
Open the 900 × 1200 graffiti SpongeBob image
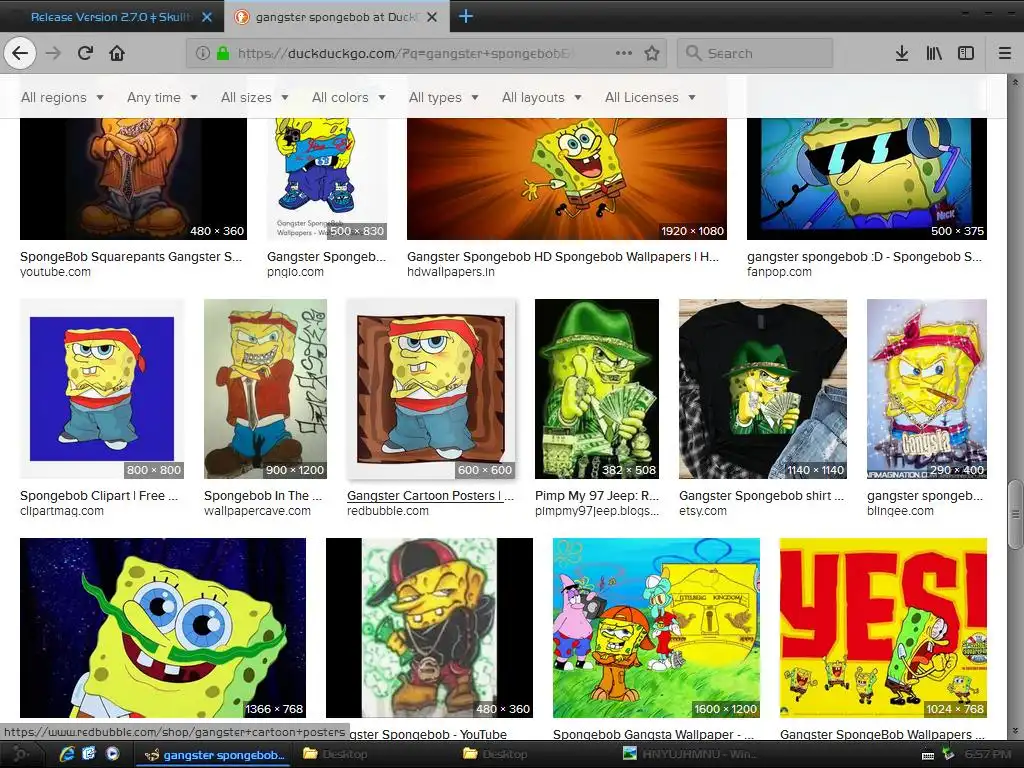(x=265, y=389)
